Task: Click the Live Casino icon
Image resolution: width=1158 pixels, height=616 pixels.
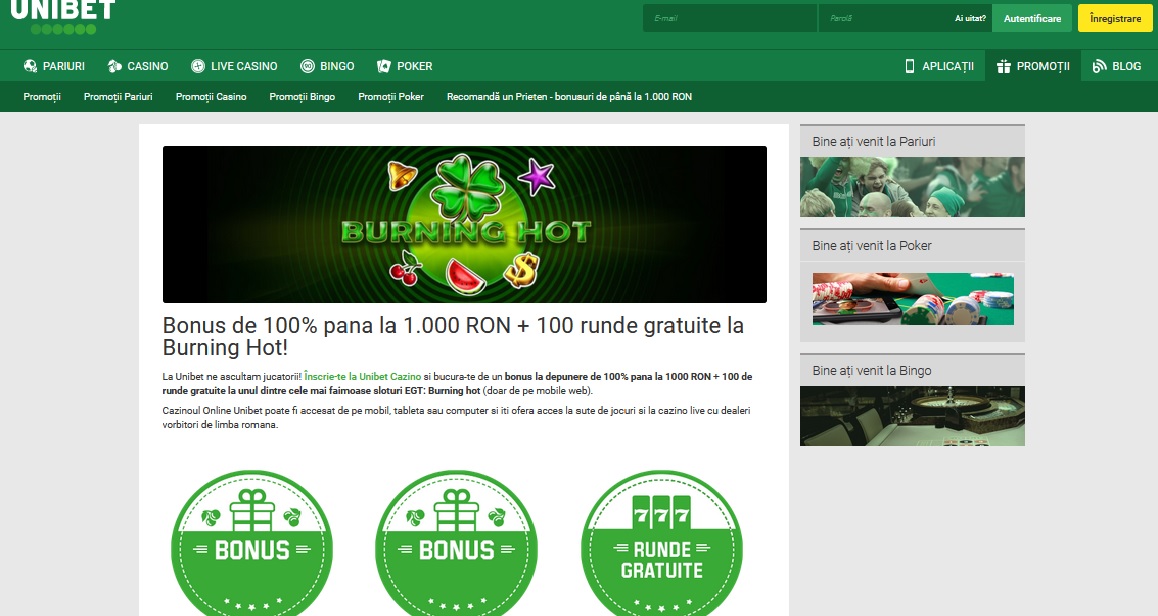Action: coord(198,66)
